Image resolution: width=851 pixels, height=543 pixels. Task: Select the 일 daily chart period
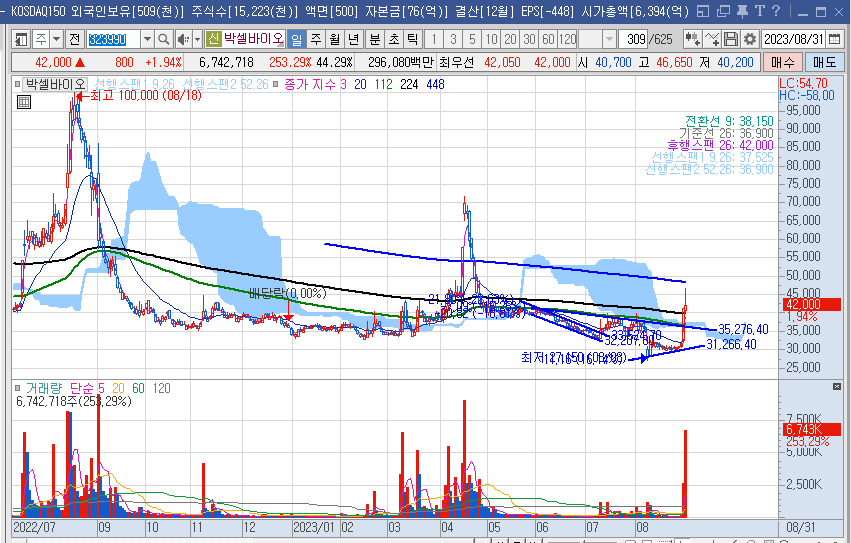pyautogui.click(x=296, y=39)
